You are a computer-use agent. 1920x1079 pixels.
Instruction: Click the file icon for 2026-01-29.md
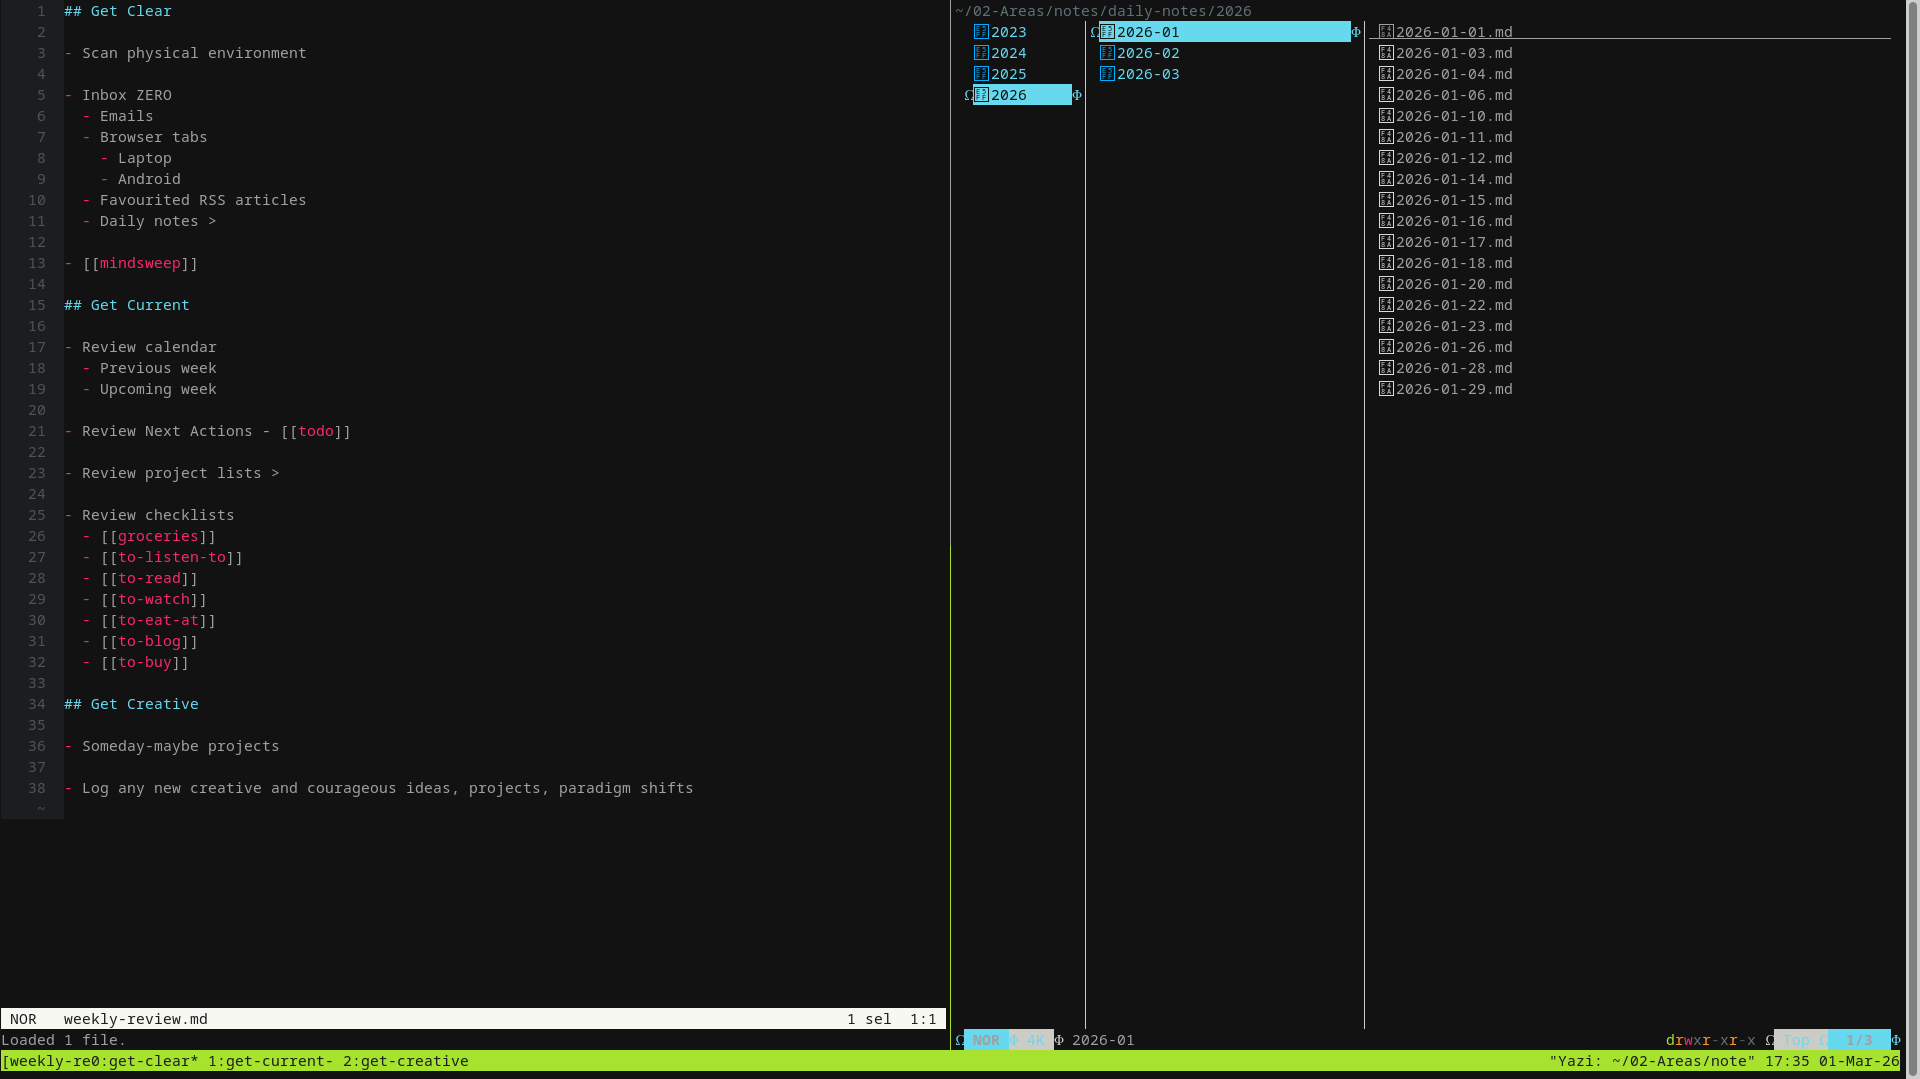pyautogui.click(x=1386, y=389)
